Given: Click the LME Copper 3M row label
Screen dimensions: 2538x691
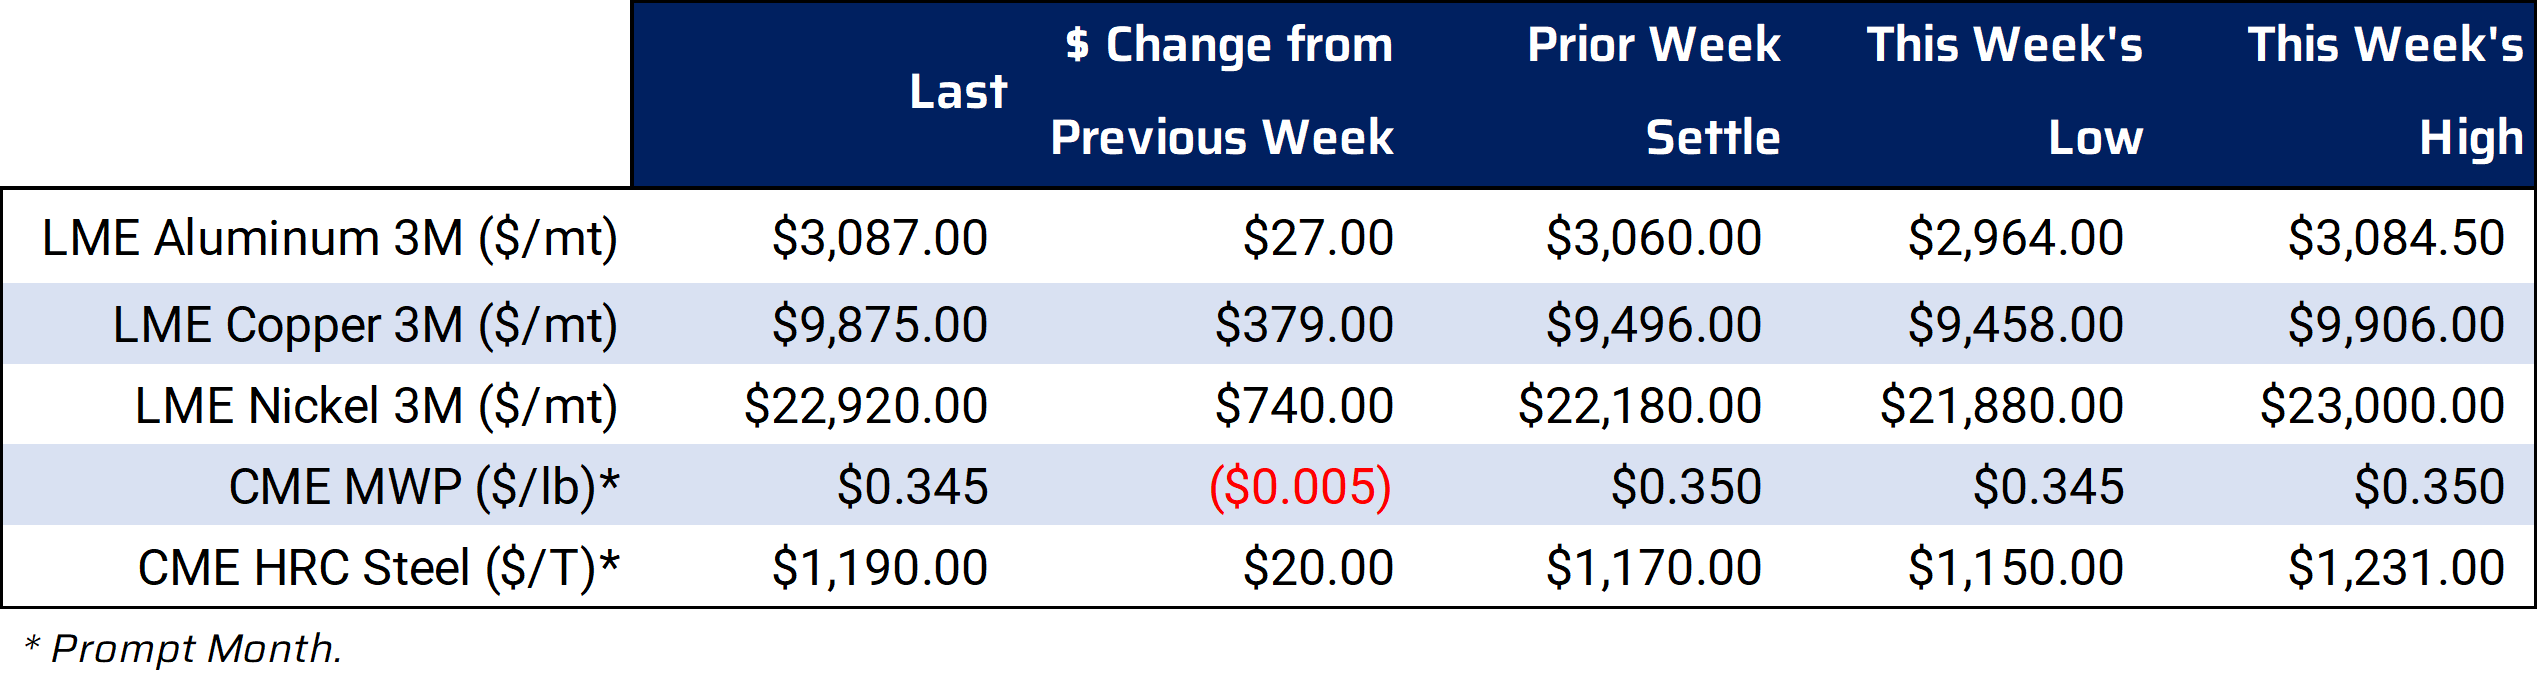Looking at the screenshot, I should coord(366,326).
